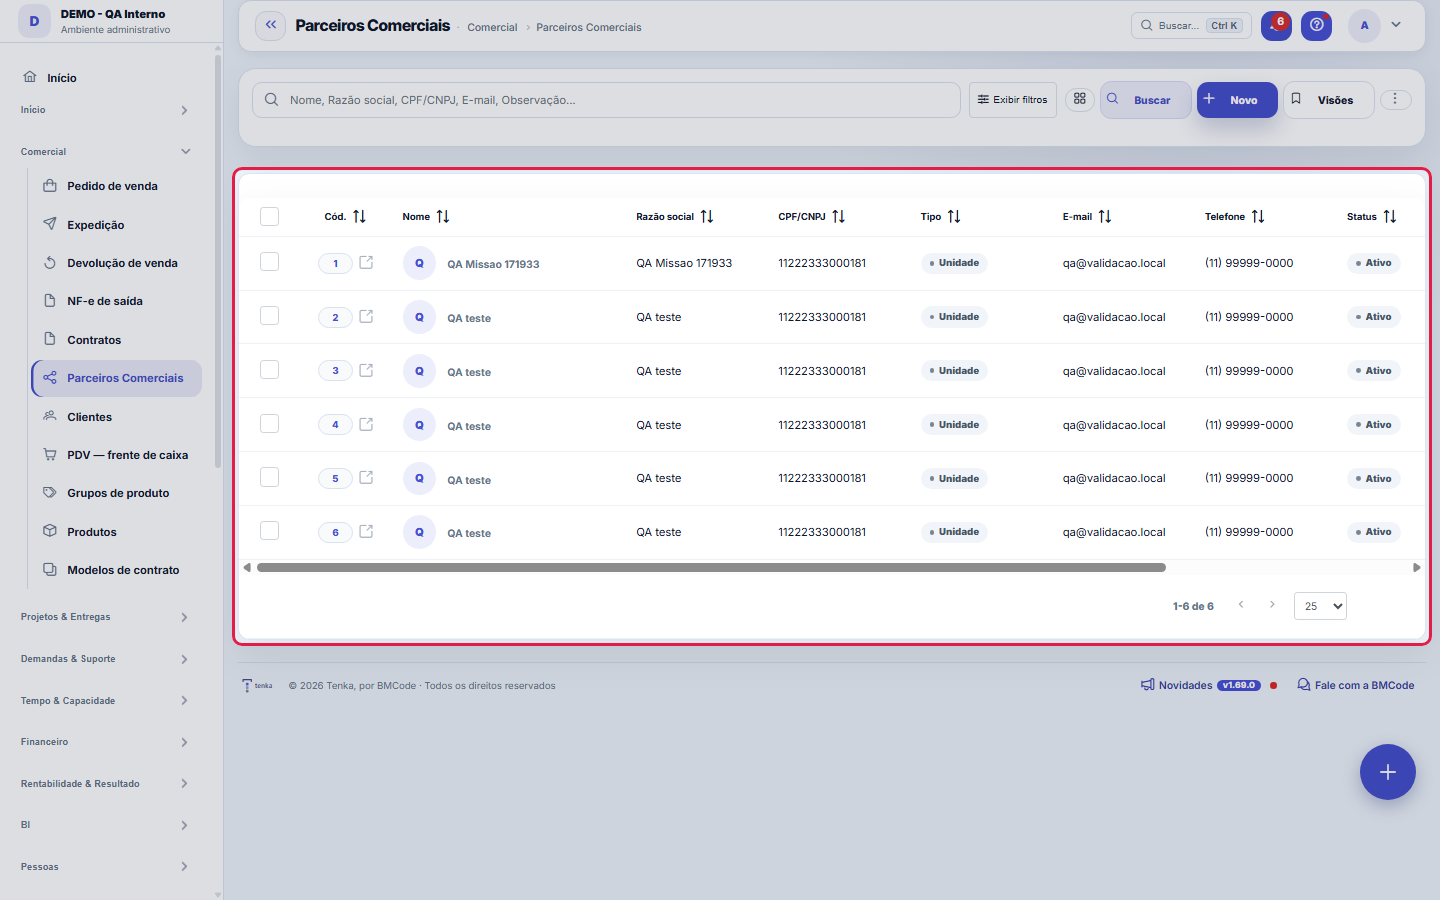Open the user profile dropdown chevron
Image resolution: width=1440 pixels, height=900 pixels.
(1396, 25)
